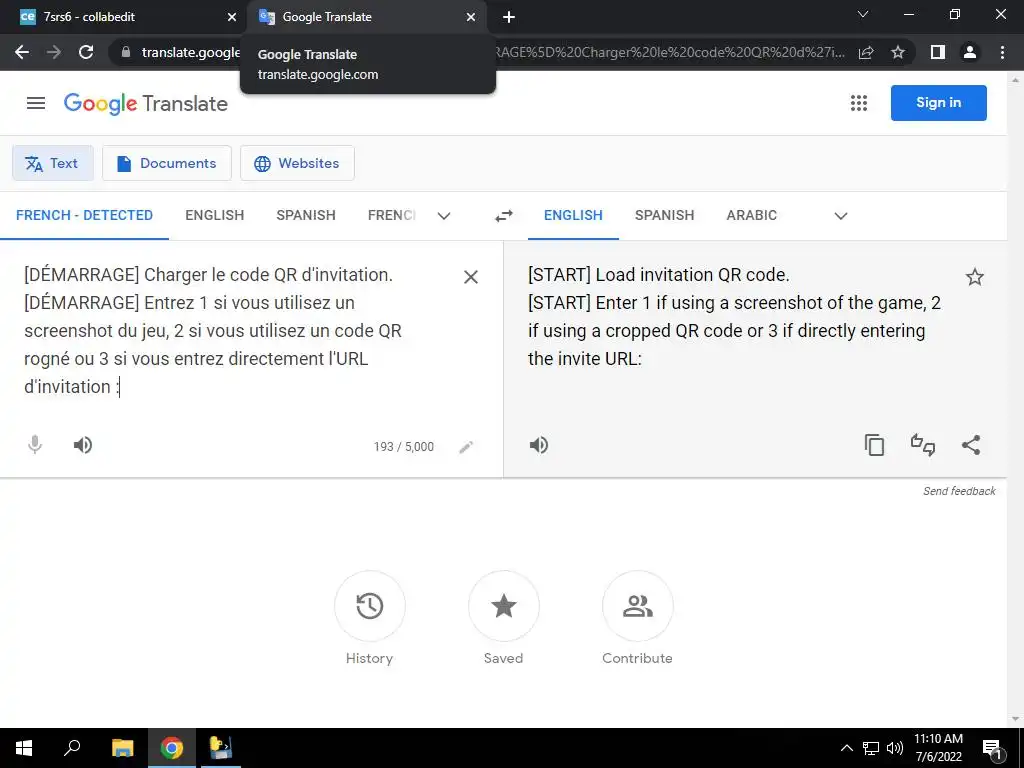Select French as source language

point(391,216)
